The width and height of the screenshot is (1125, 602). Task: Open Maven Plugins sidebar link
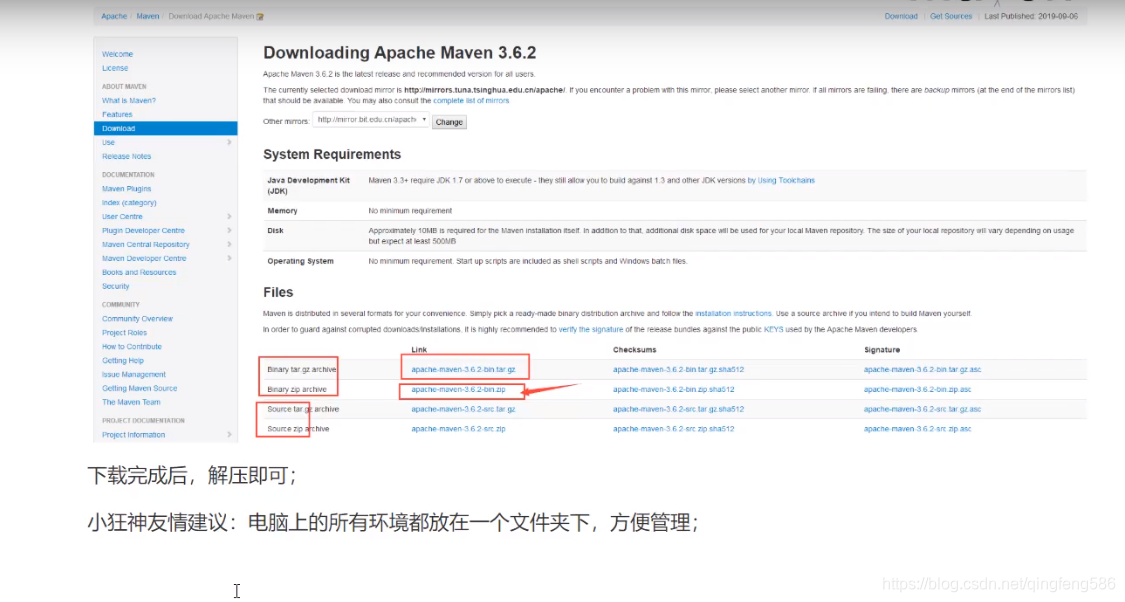coord(126,189)
